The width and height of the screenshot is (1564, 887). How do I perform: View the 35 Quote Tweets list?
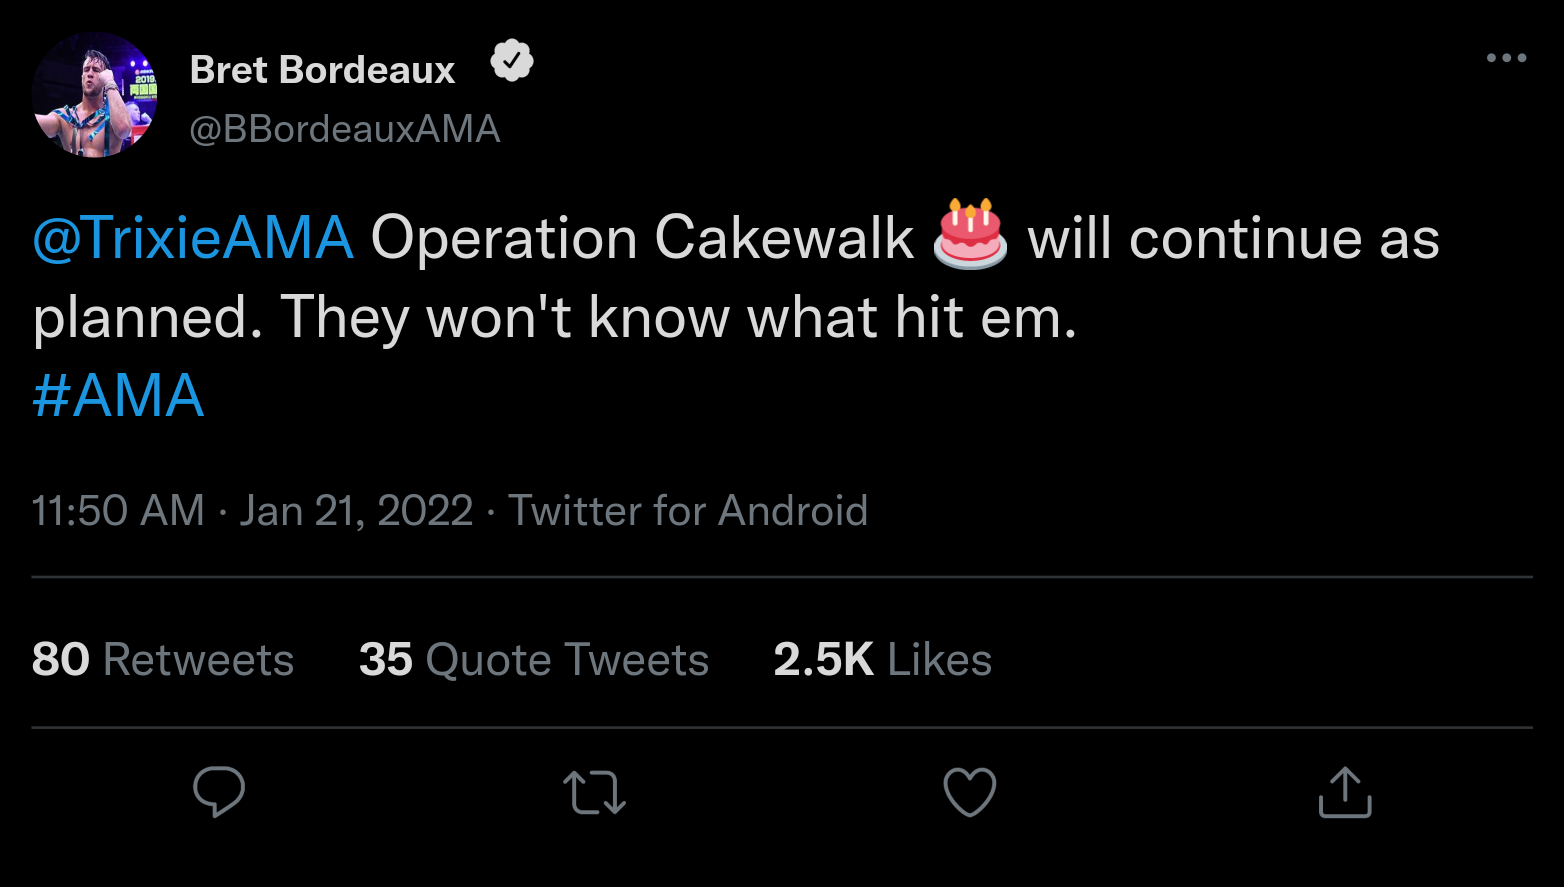[x=534, y=660]
